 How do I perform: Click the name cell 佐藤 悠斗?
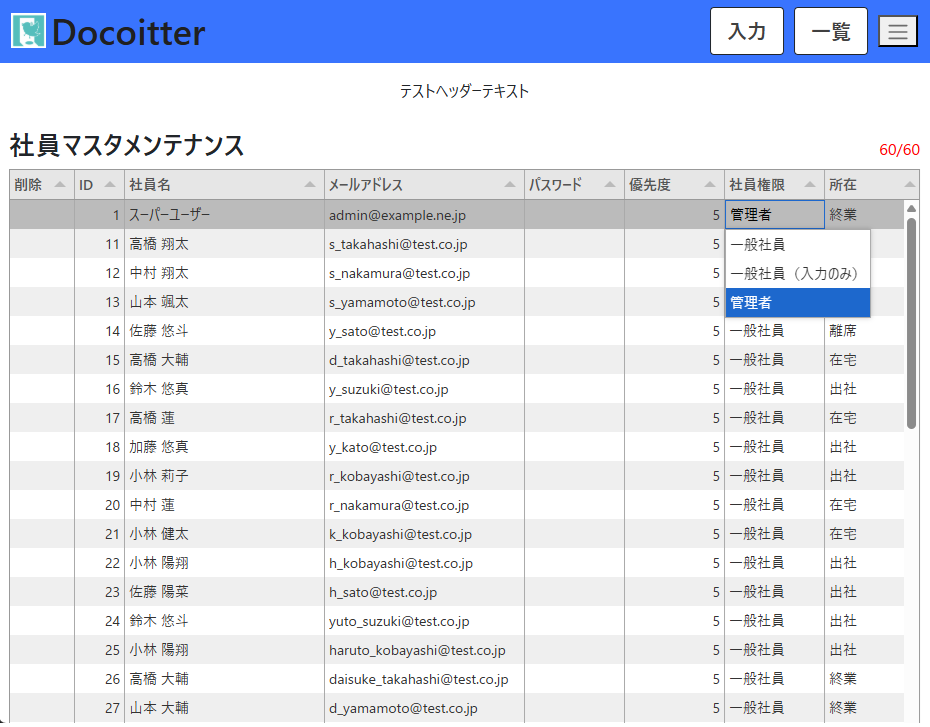[159, 331]
